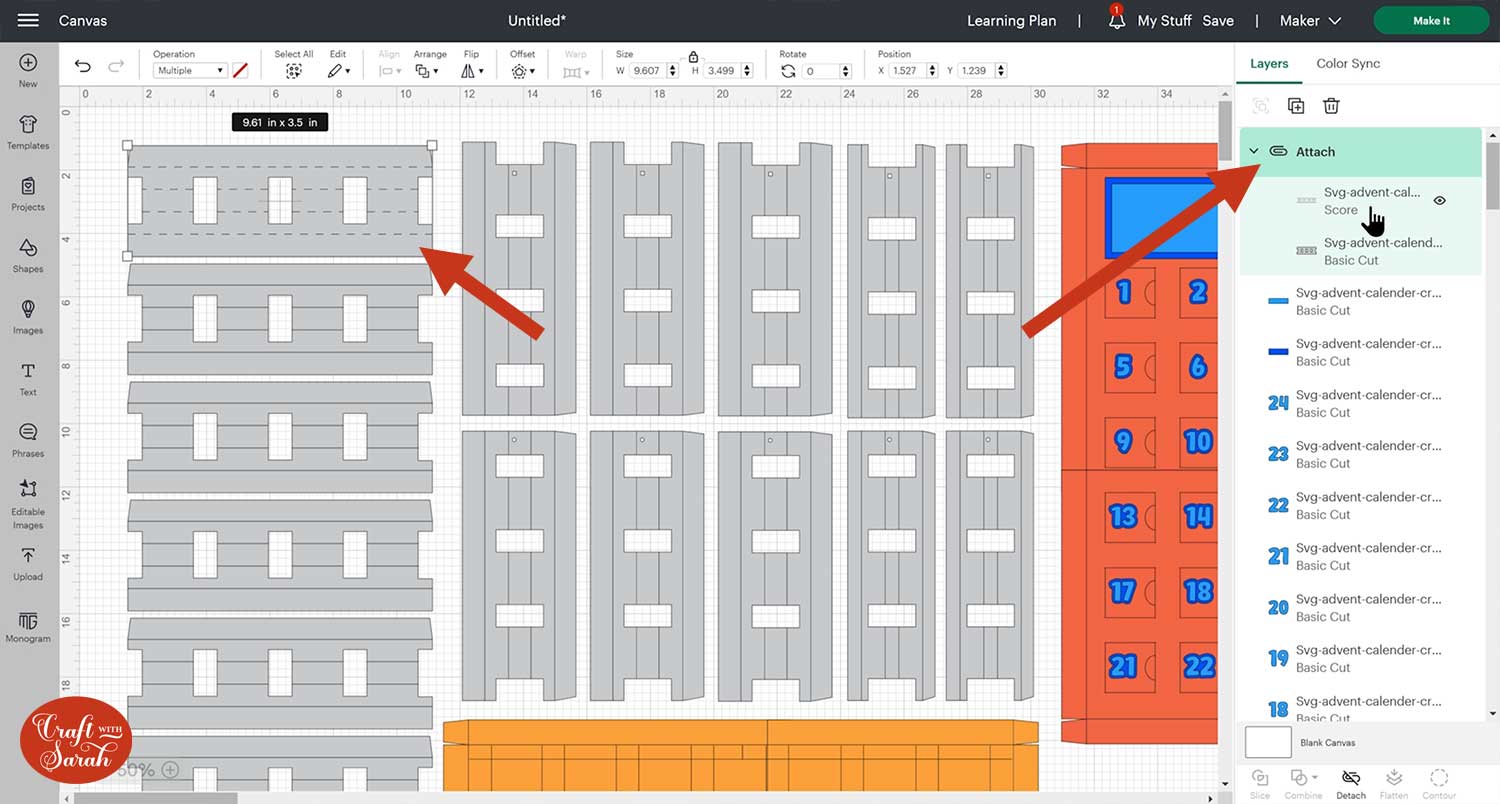1500x804 pixels.
Task: Zoom in on the canvas
Action: 170,770
